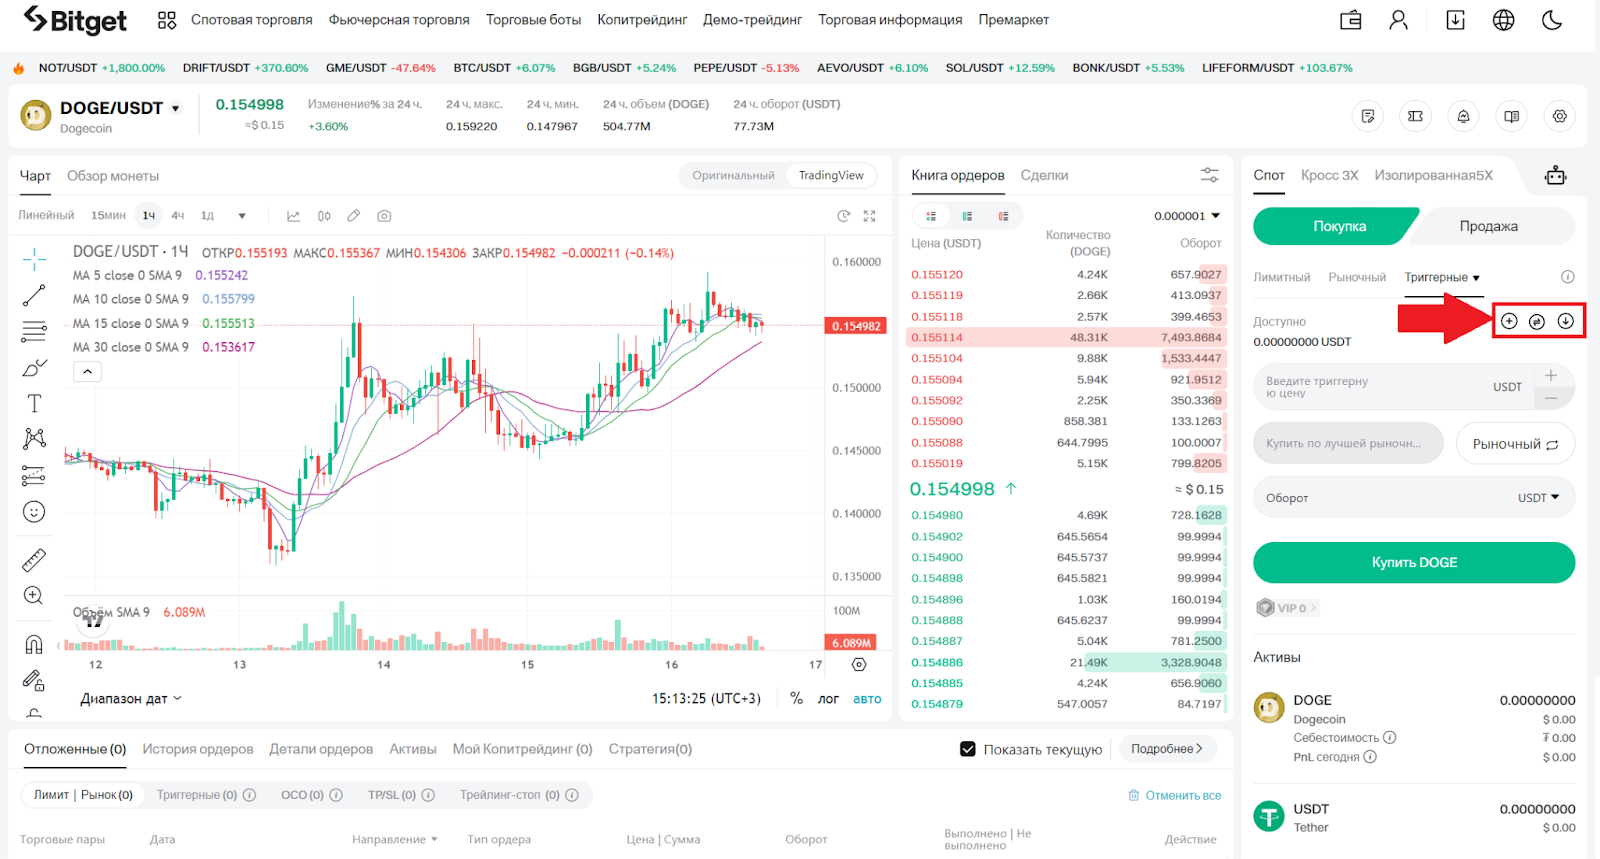Open the trading bot robot icon

pos(1555,176)
